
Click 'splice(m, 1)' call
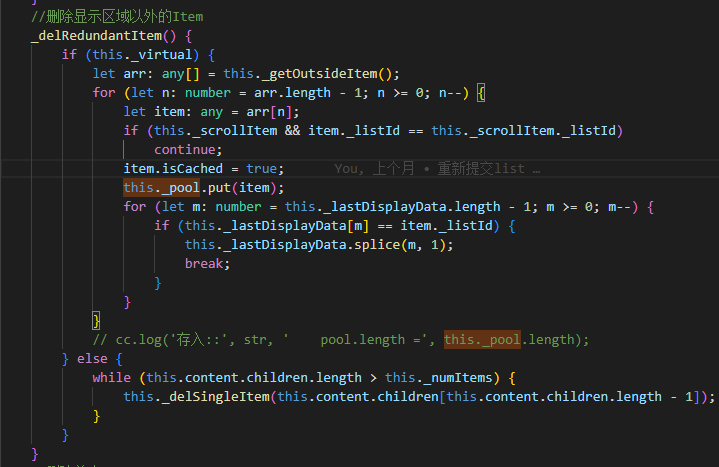tap(399, 245)
